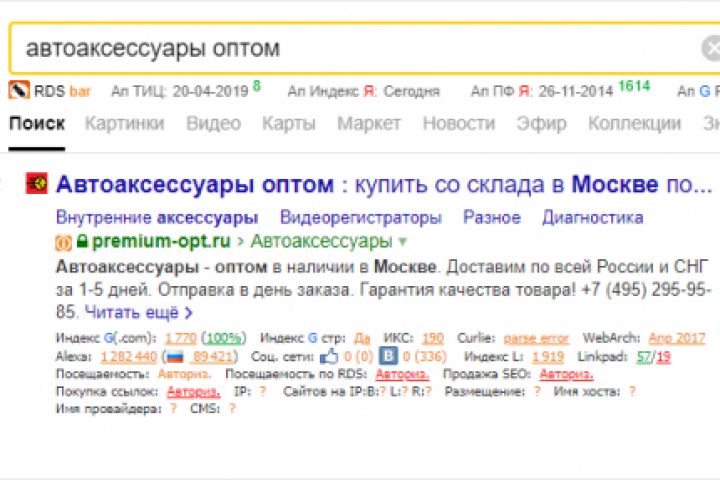The height and width of the screenshot is (480, 720).
Task: Click Авториз. next to Продажа SEO
Action: coord(566,374)
